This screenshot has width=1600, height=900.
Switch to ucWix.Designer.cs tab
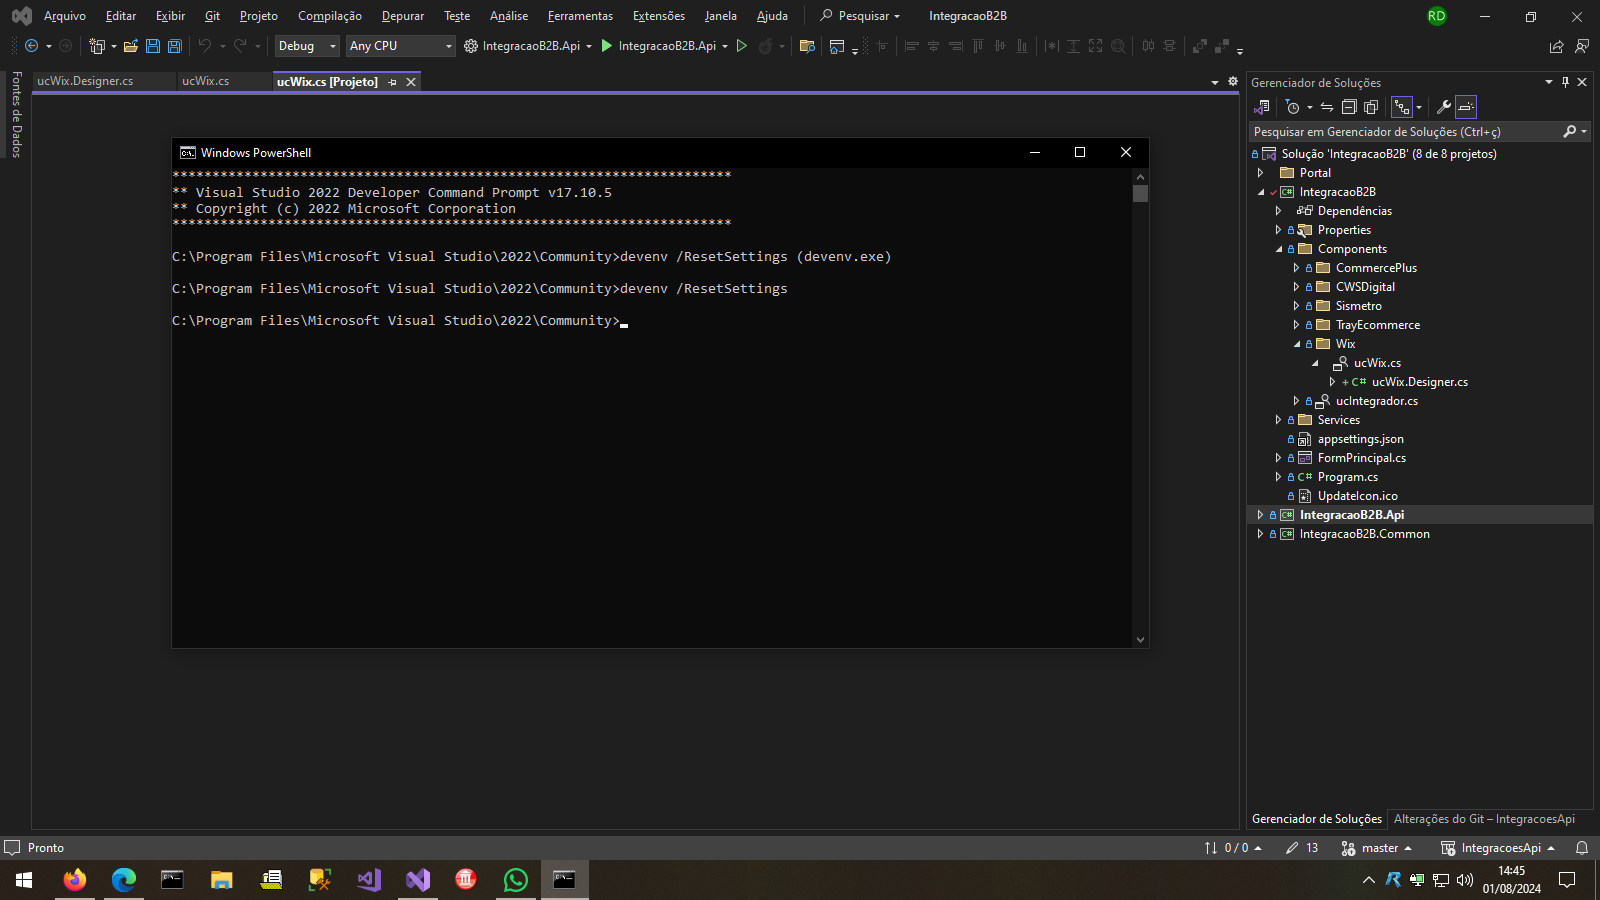(85, 81)
